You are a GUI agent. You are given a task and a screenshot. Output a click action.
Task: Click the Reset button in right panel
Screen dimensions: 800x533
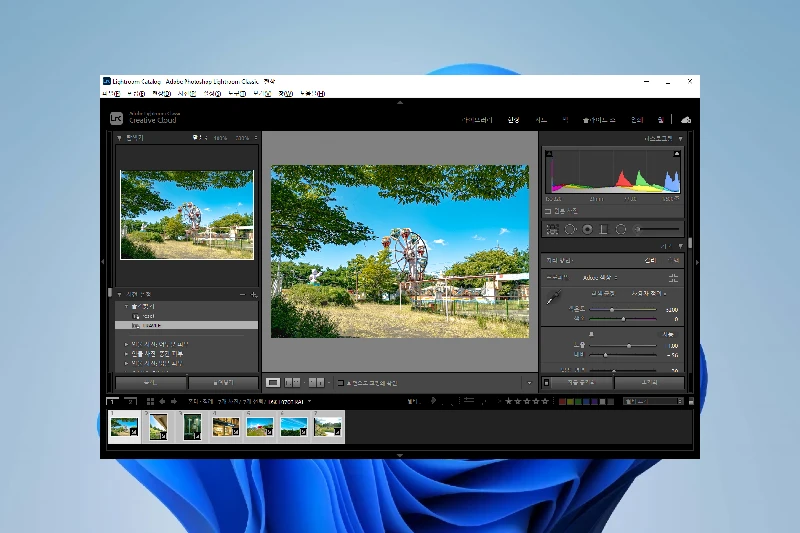[x=649, y=382]
